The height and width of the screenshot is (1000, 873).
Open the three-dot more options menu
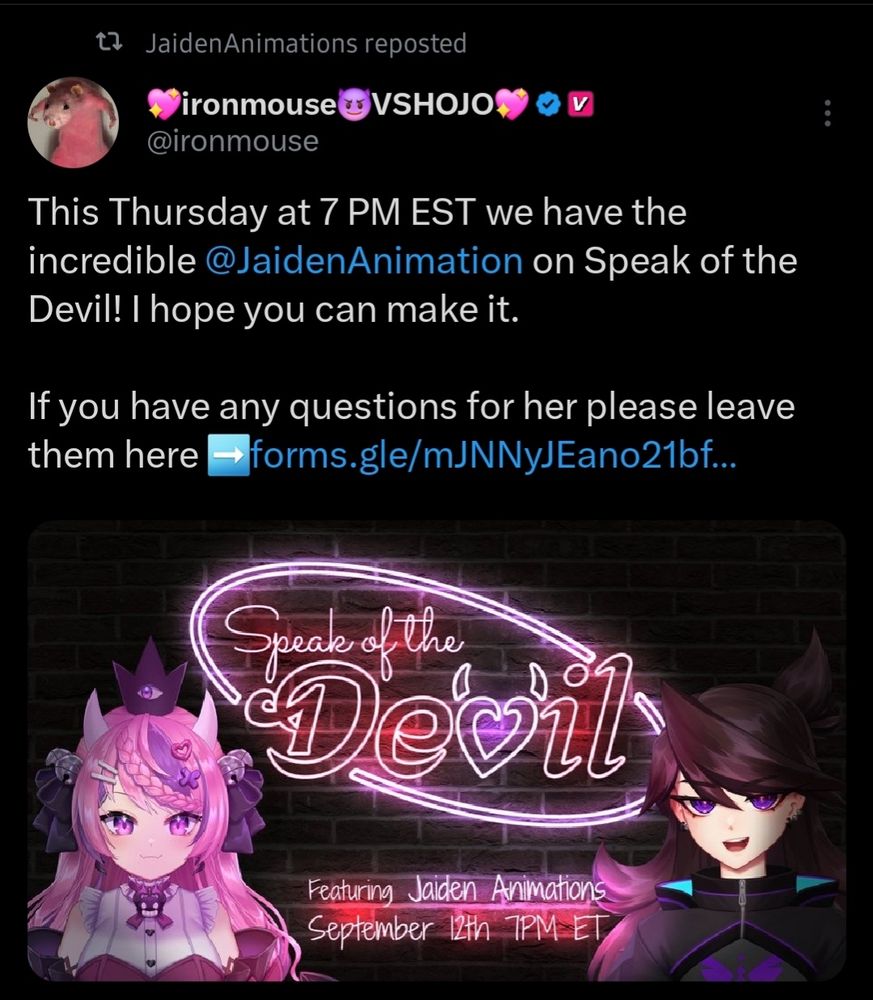828,113
